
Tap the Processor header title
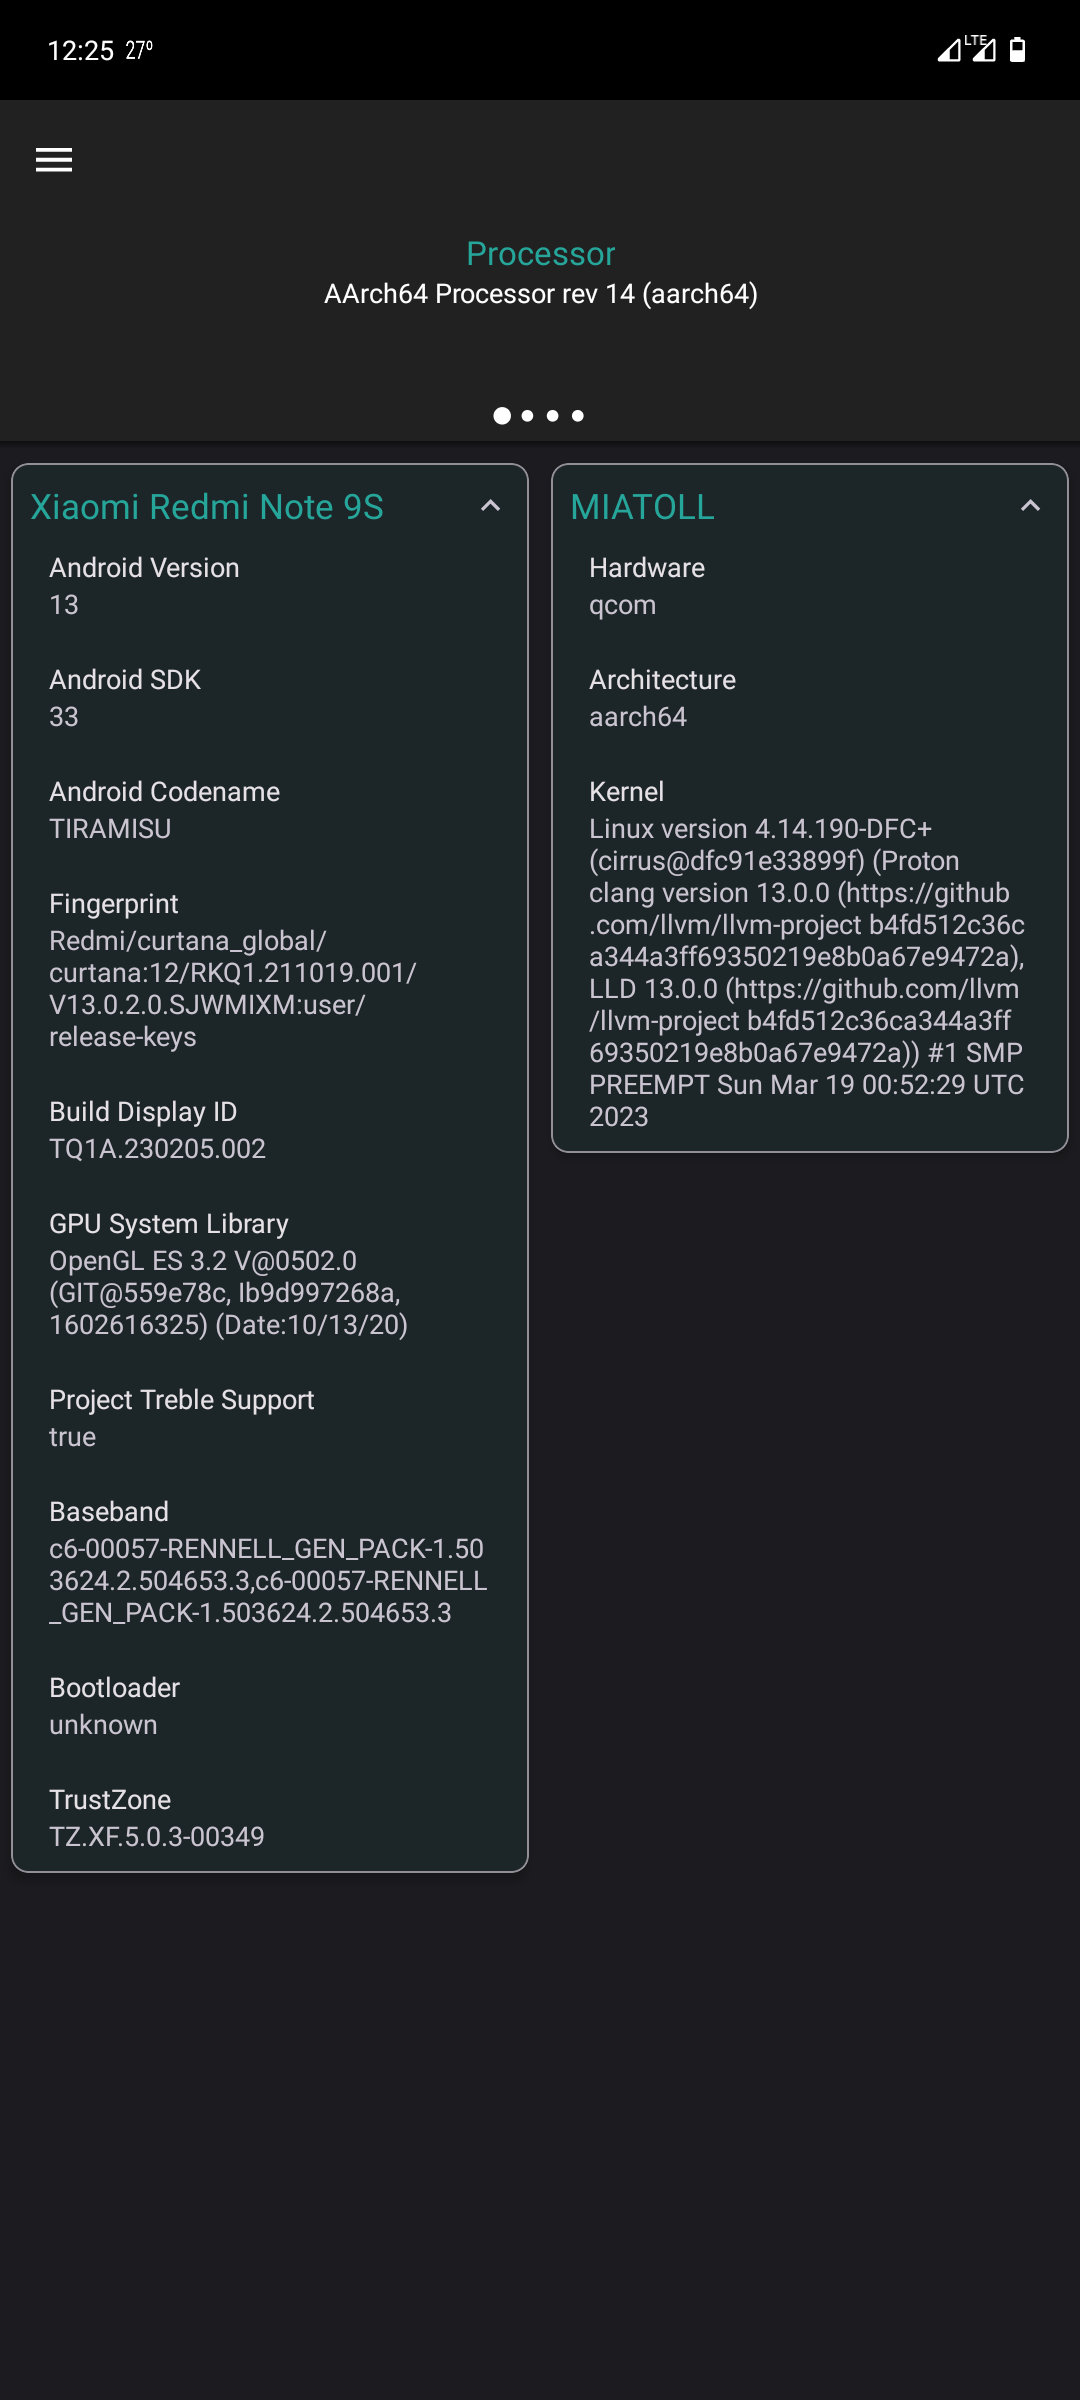540,254
